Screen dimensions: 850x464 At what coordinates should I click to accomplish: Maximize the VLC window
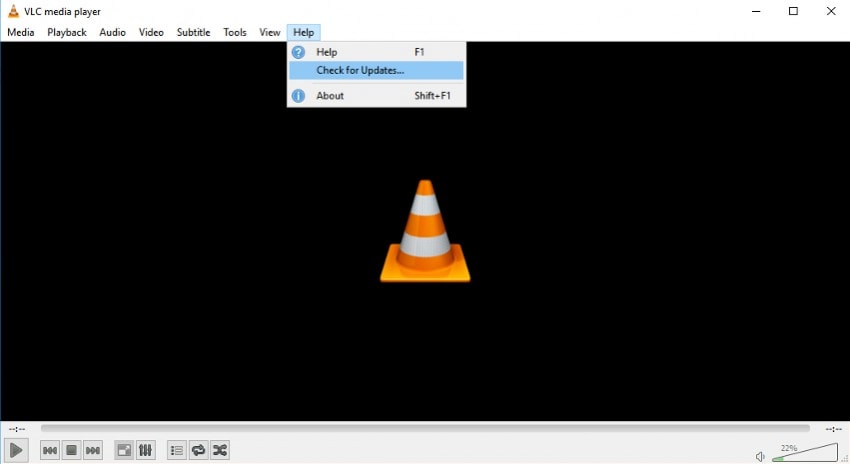793,11
